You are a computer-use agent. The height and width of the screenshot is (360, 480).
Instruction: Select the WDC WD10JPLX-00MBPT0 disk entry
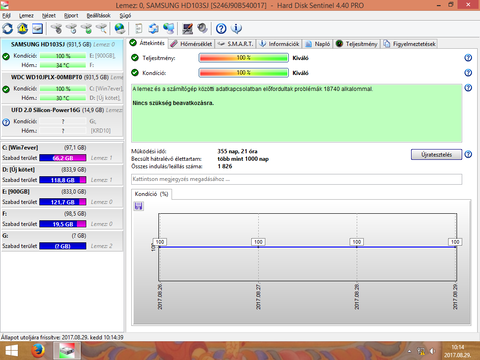pos(62,88)
